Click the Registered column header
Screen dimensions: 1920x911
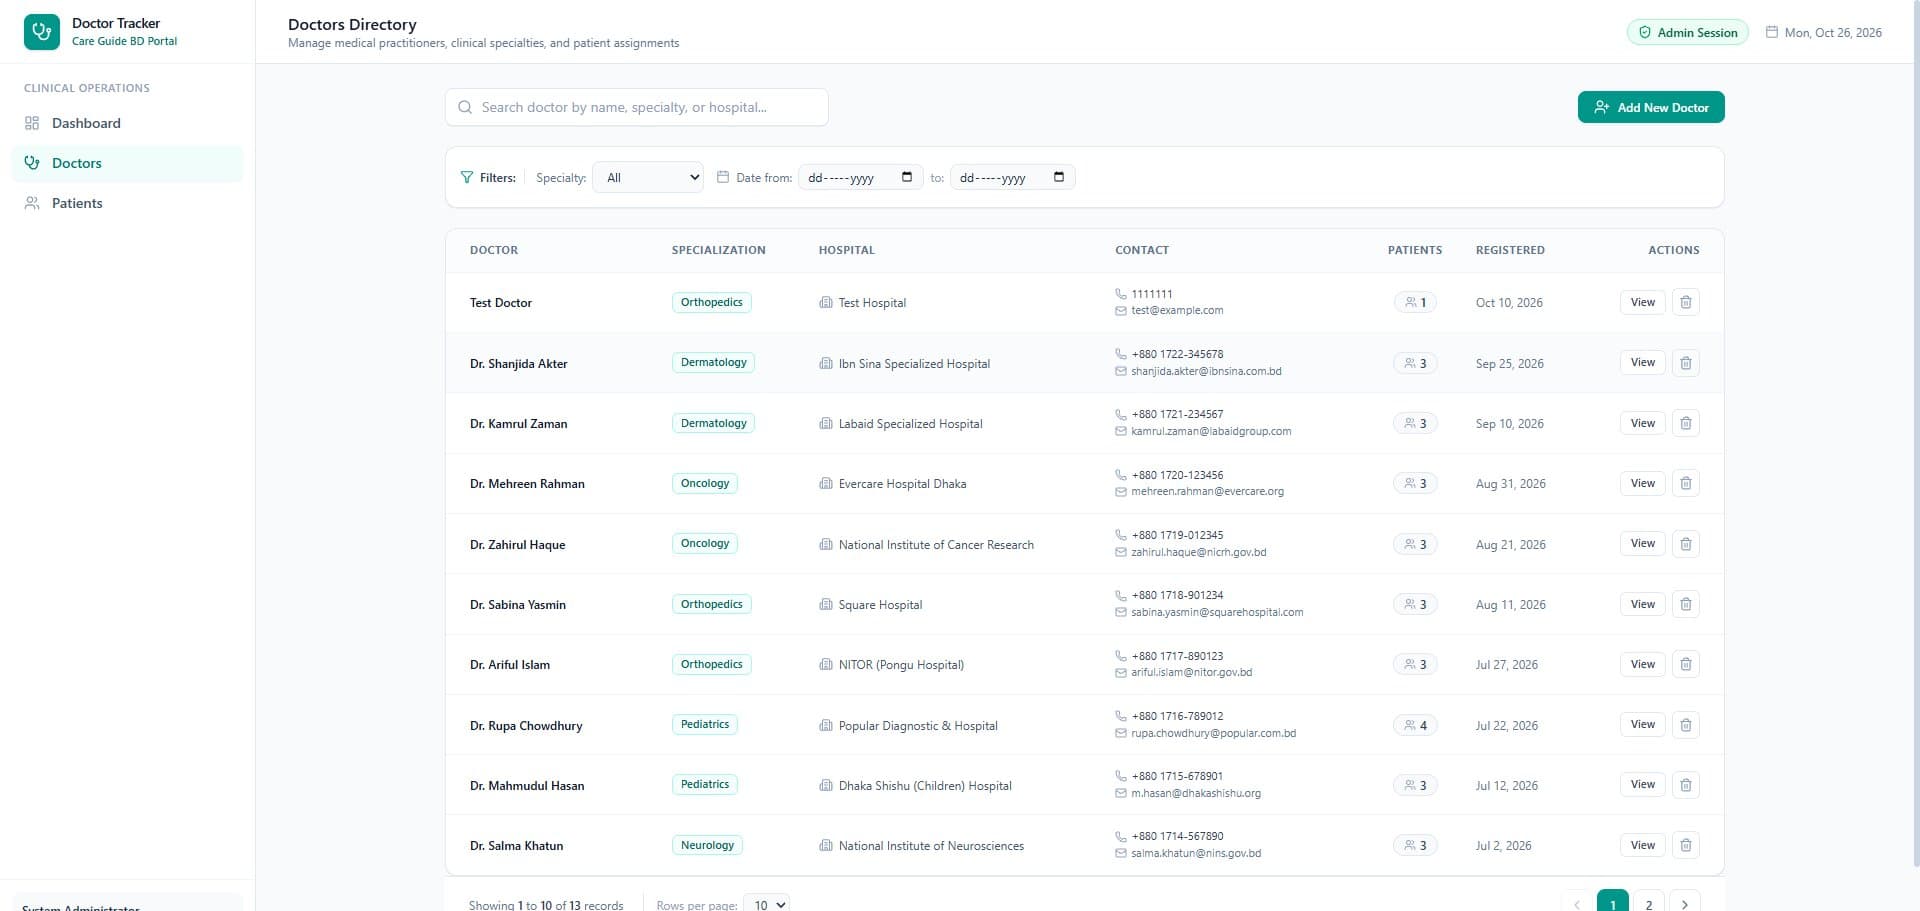pyautogui.click(x=1510, y=250)
